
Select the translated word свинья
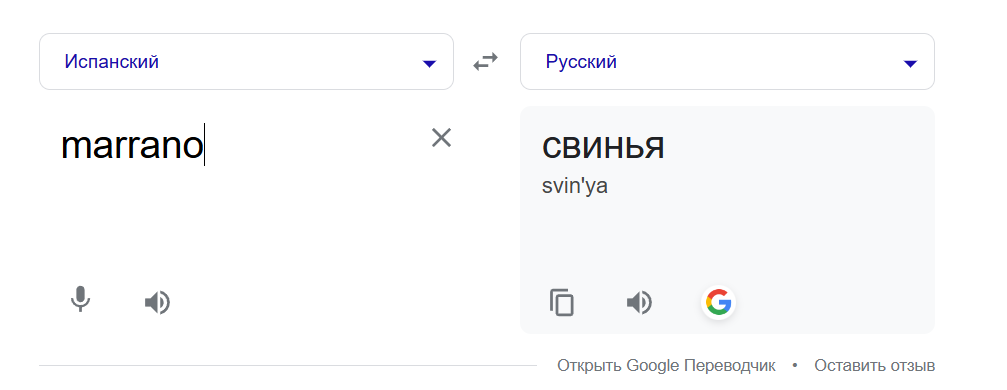(603, 148)
